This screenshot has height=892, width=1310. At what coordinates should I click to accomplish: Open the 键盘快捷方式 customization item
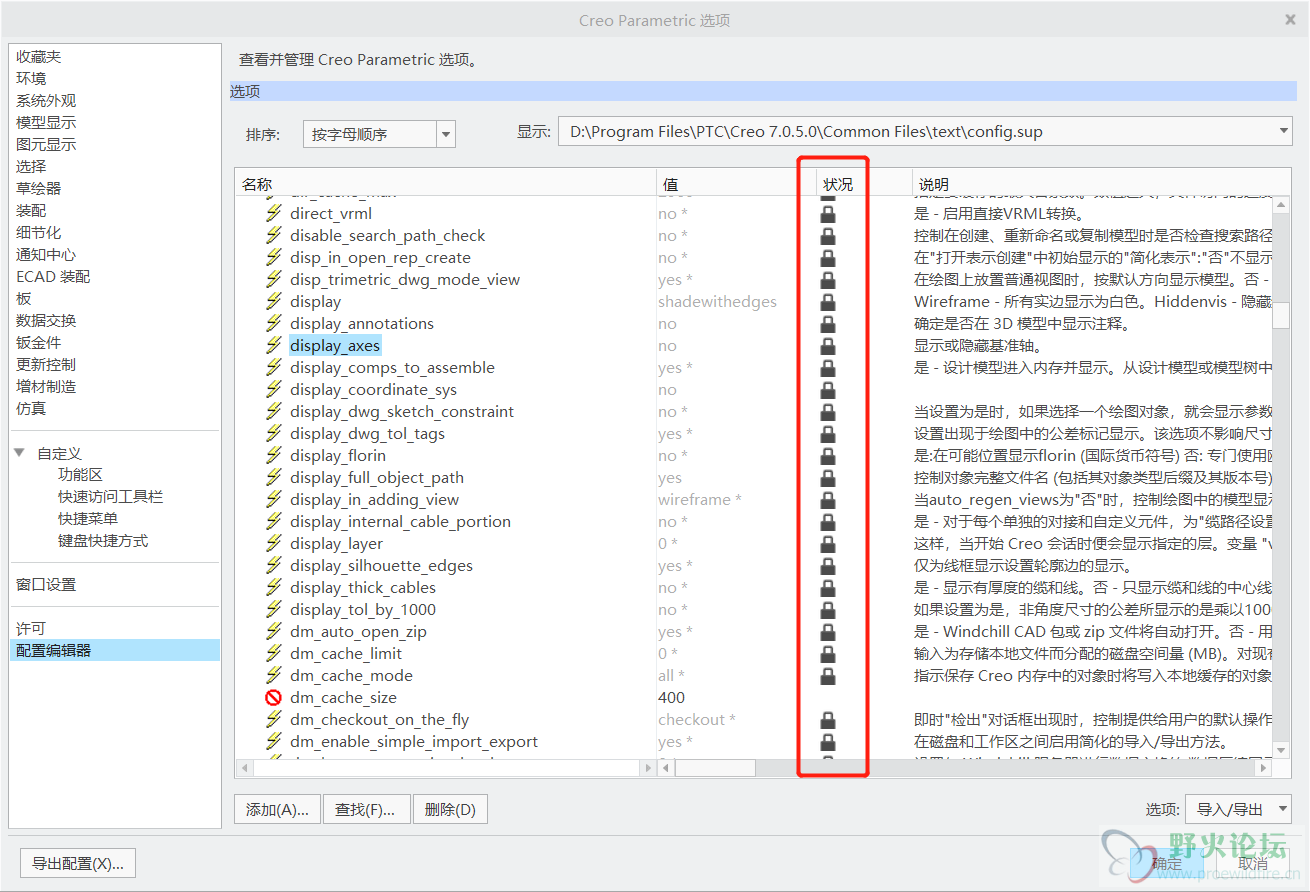[103, 540]
